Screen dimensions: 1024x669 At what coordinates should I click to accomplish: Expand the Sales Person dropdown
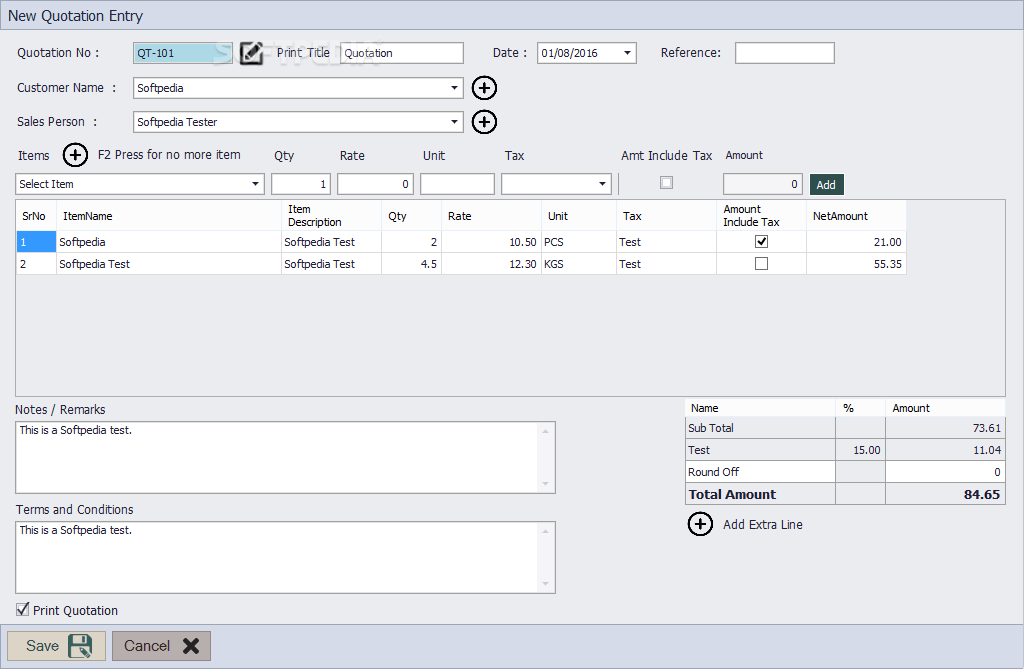coord(455,122)
